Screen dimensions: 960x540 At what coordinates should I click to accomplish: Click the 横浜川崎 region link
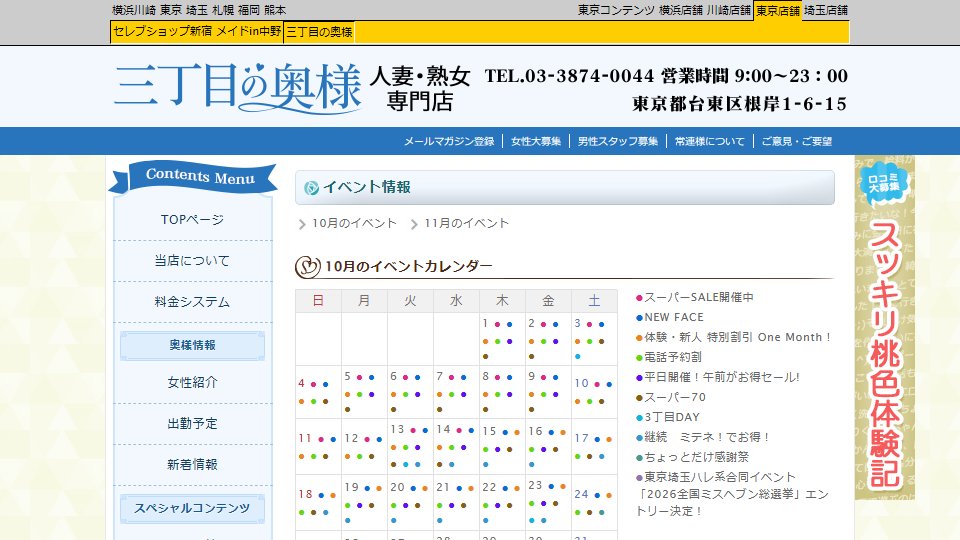pyautogui.click(x=134, y=10)
